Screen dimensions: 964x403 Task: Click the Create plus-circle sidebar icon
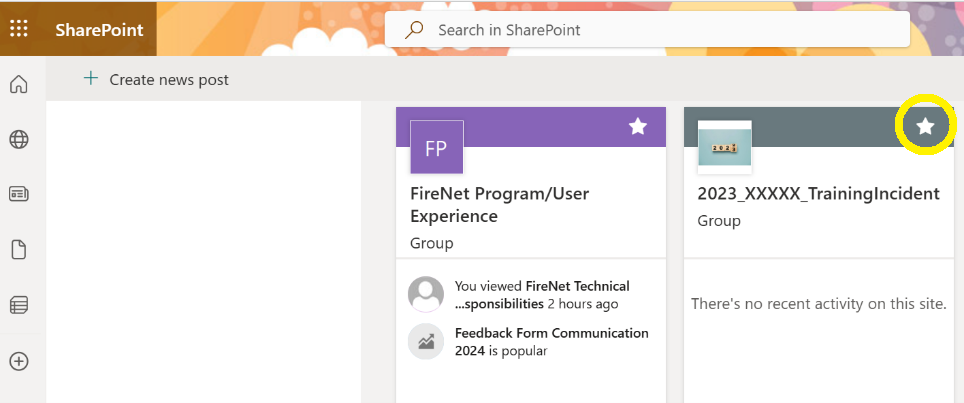(x=18, y=361)
